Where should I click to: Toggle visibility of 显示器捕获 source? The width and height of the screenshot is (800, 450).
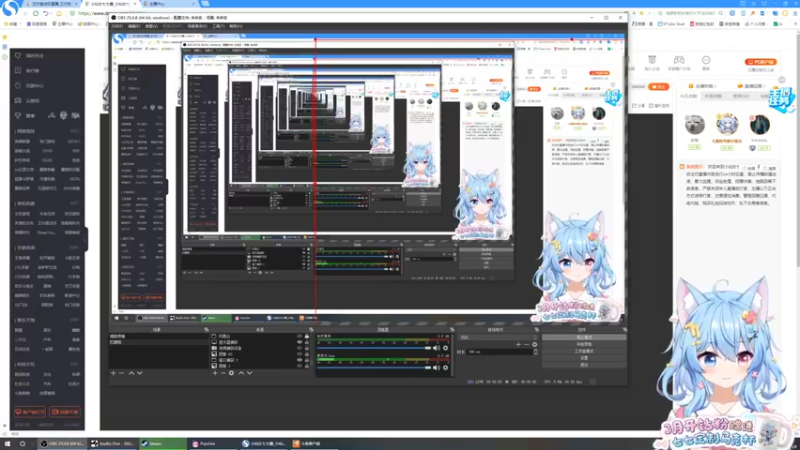(x=299, y=342)
